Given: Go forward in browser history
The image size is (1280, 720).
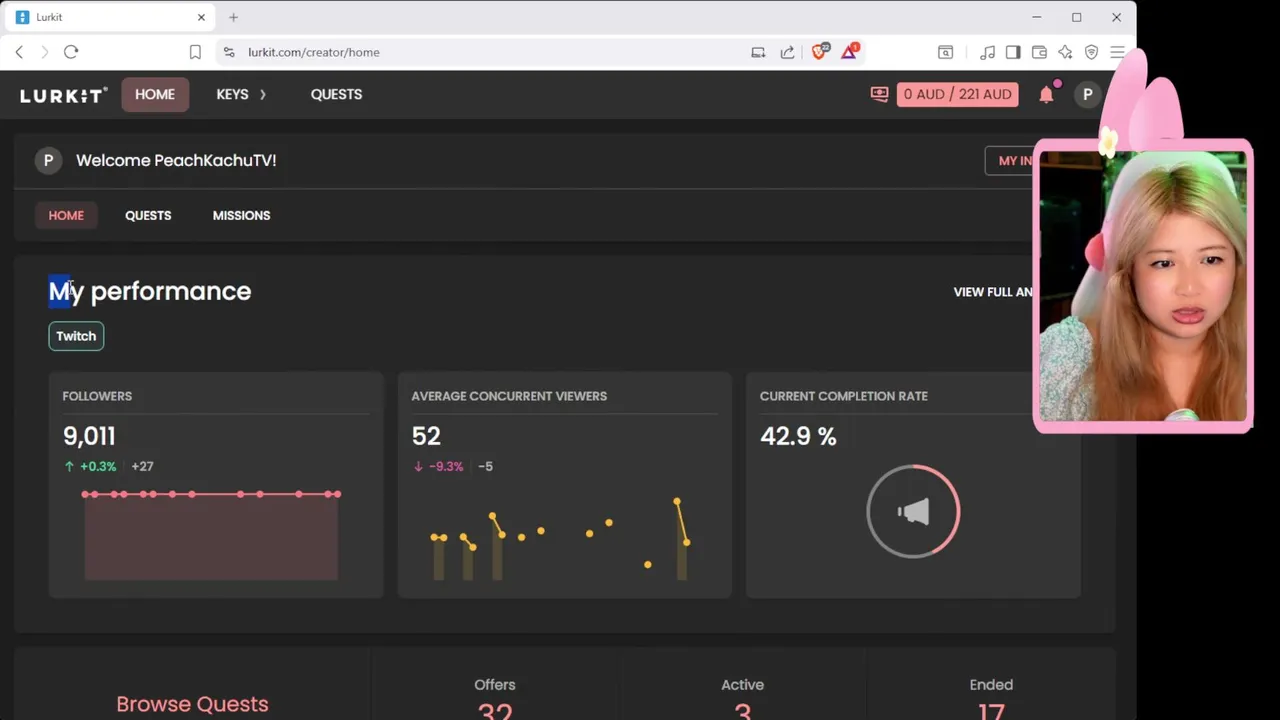Looking at the screenshot, I should [x=44, y=52].
